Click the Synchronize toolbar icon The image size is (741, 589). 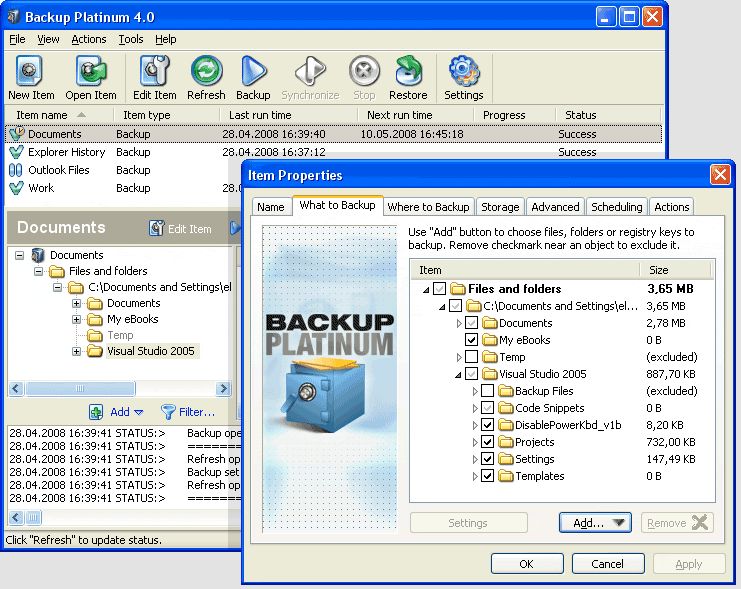(x=310, y=71)
